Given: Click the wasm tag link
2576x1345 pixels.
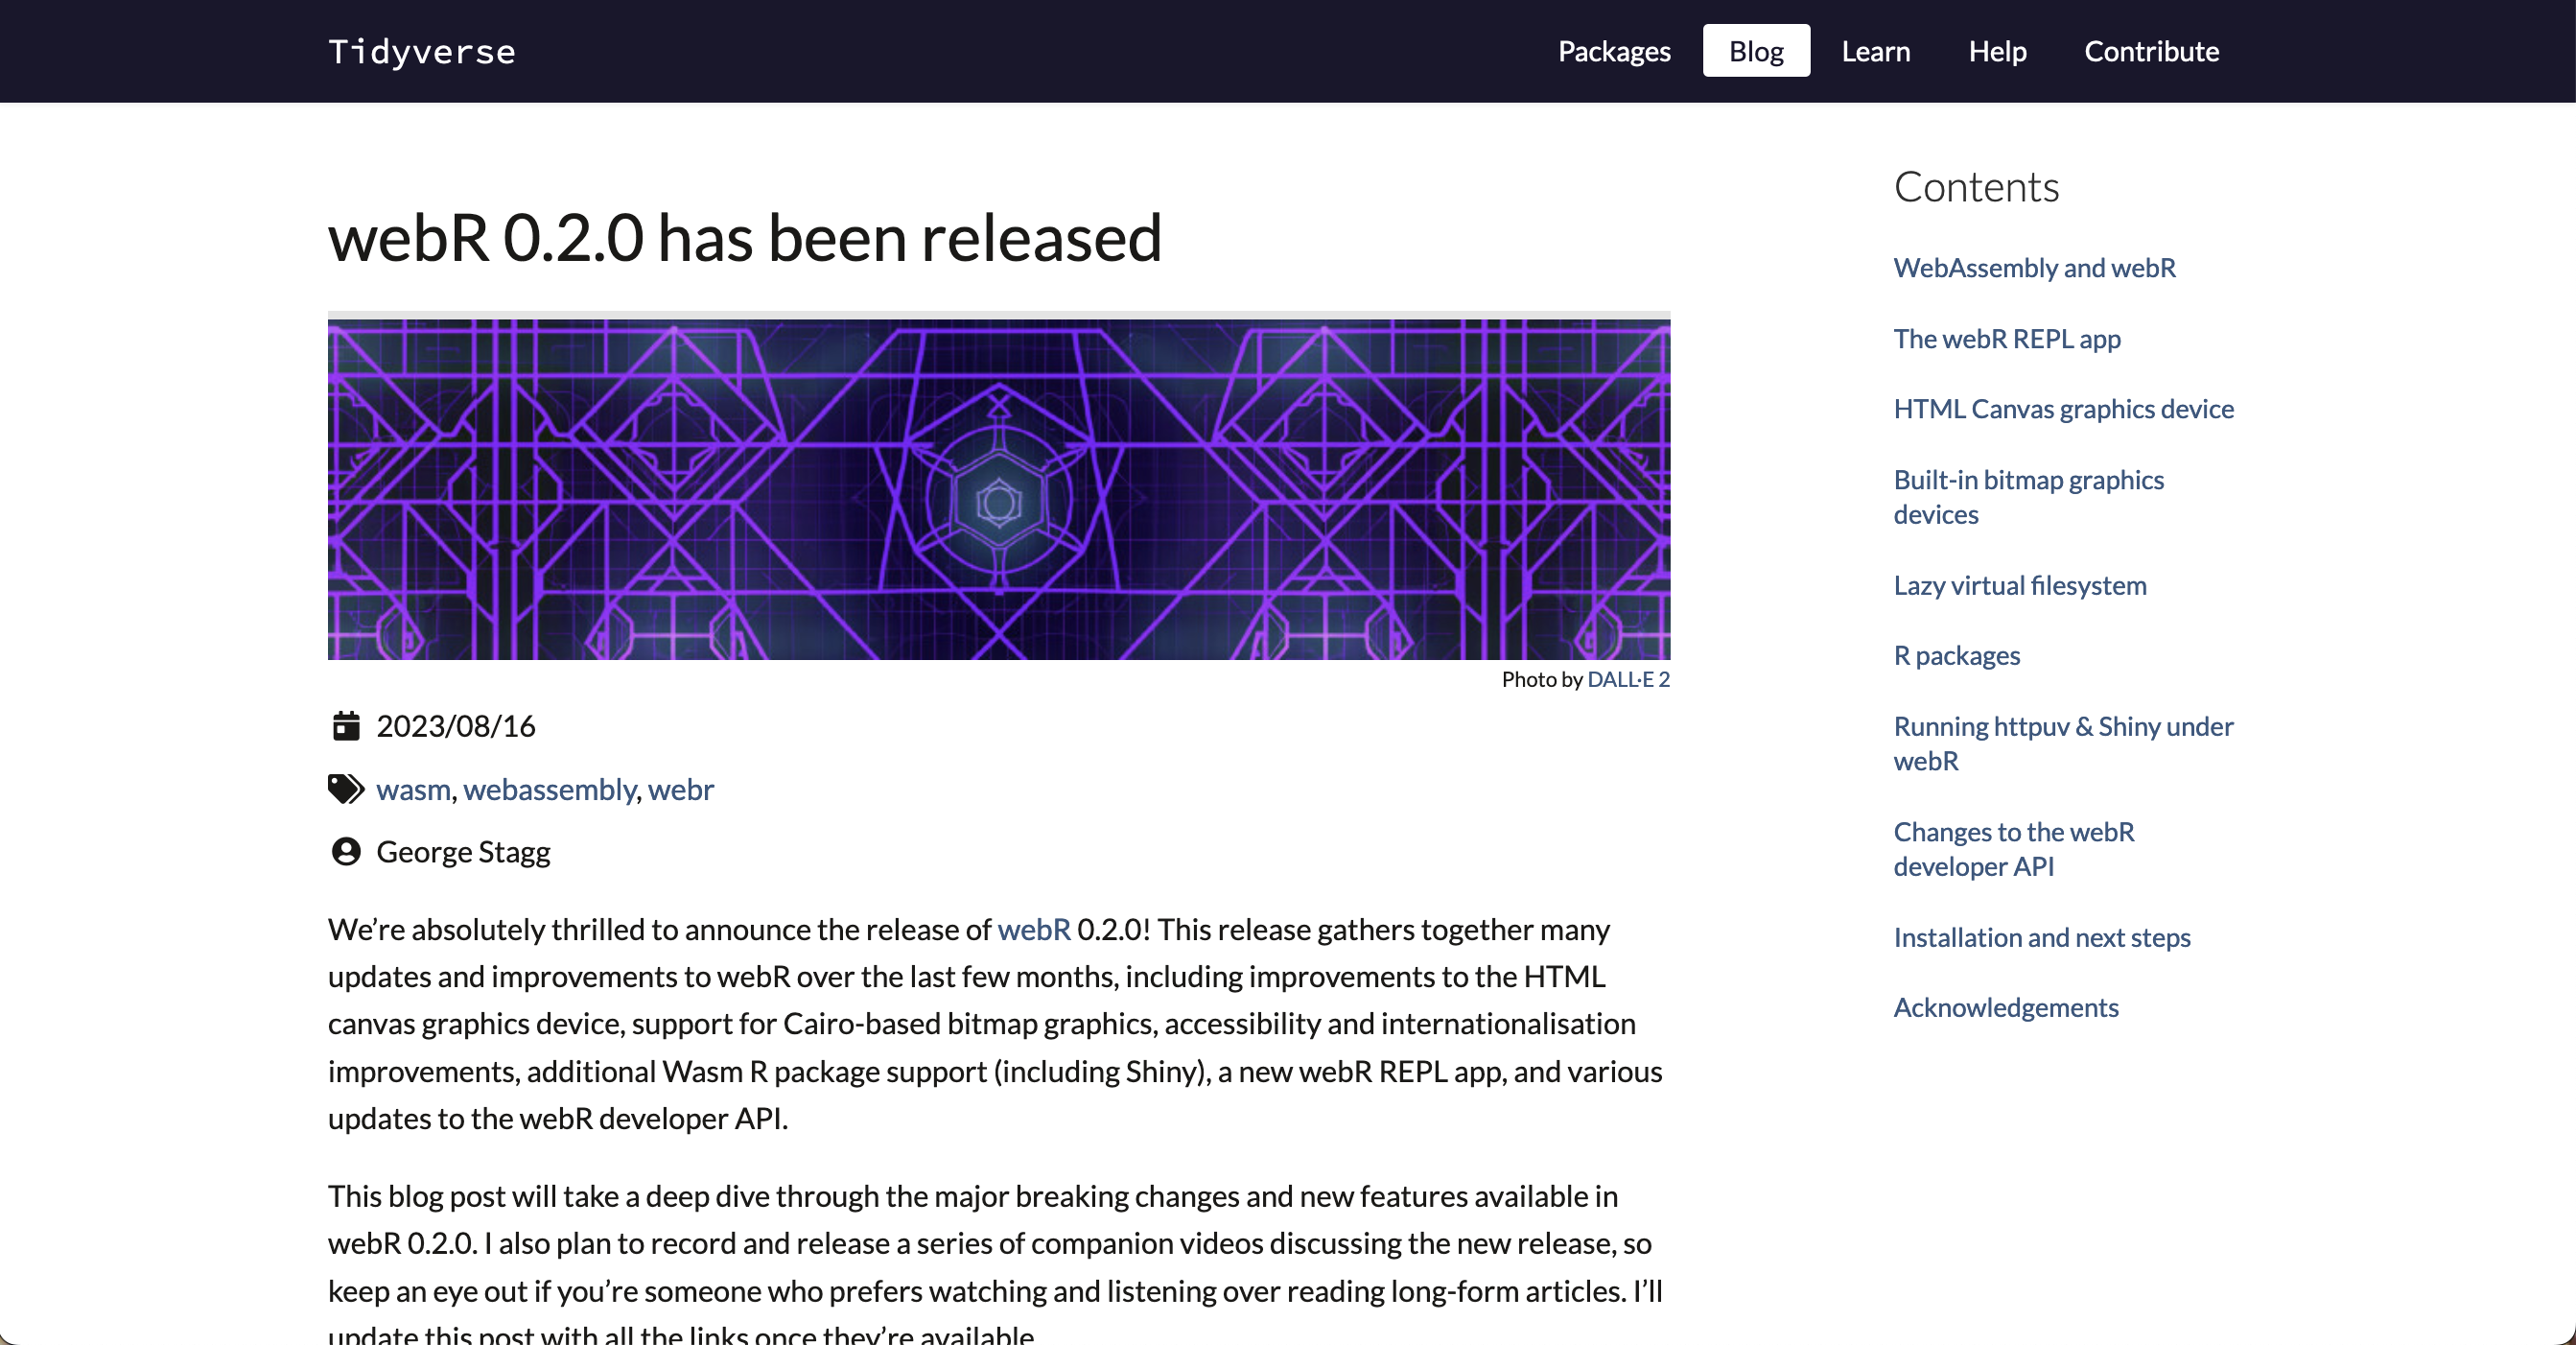Looking at the screenshot, I should (413, 790).
